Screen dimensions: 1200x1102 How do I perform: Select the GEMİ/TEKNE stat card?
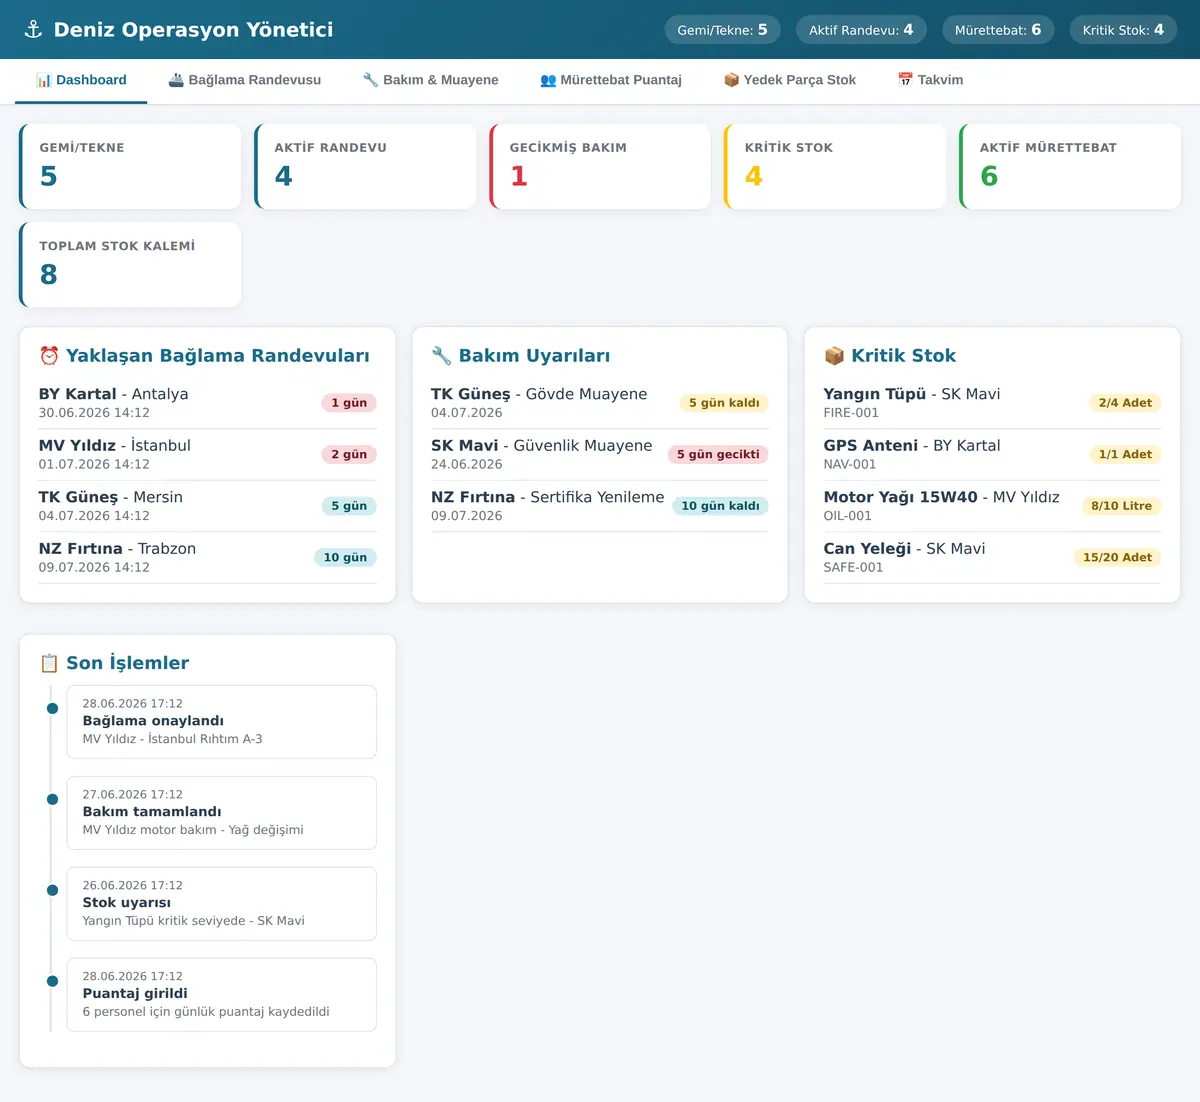(130, 166)
